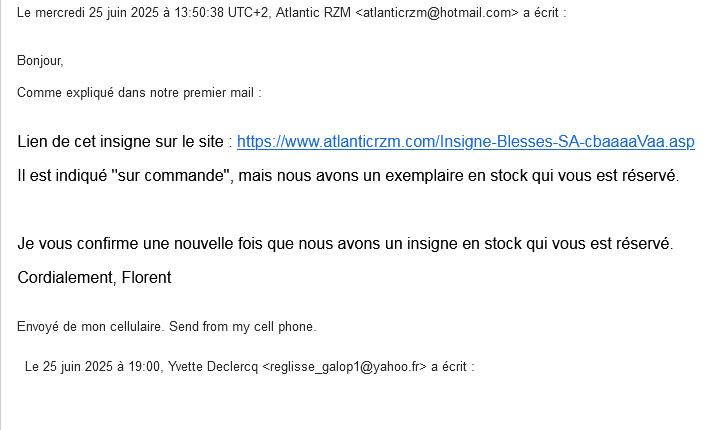Click the atlanticrzm@hotmail.com email address
The width and height of the screenshot is (722, 430).
(437, 12)
